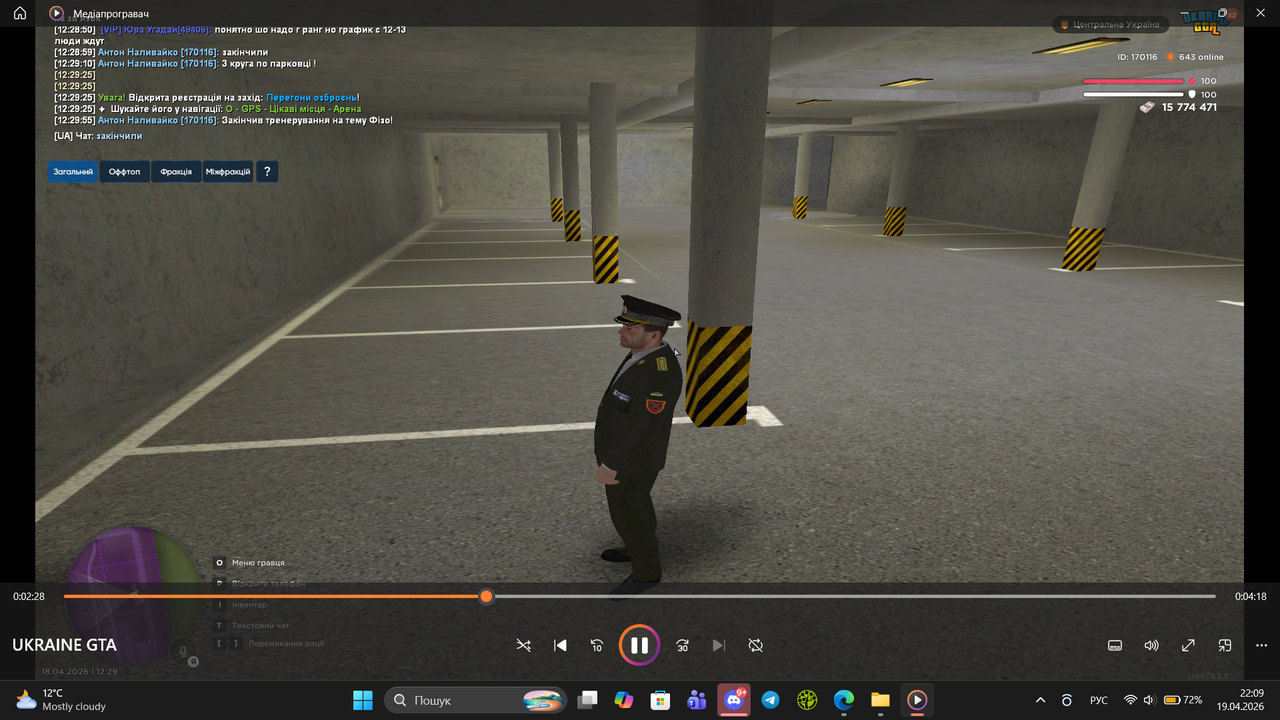The image size is (1280, 720).
Task: Skip back 10 seconds
Action: [x=597, y=645]
